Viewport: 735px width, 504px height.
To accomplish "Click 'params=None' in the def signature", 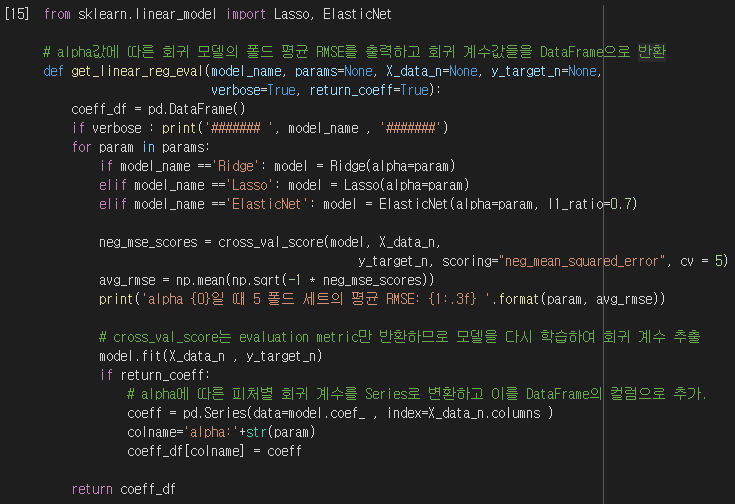I will tap(333, 71).
